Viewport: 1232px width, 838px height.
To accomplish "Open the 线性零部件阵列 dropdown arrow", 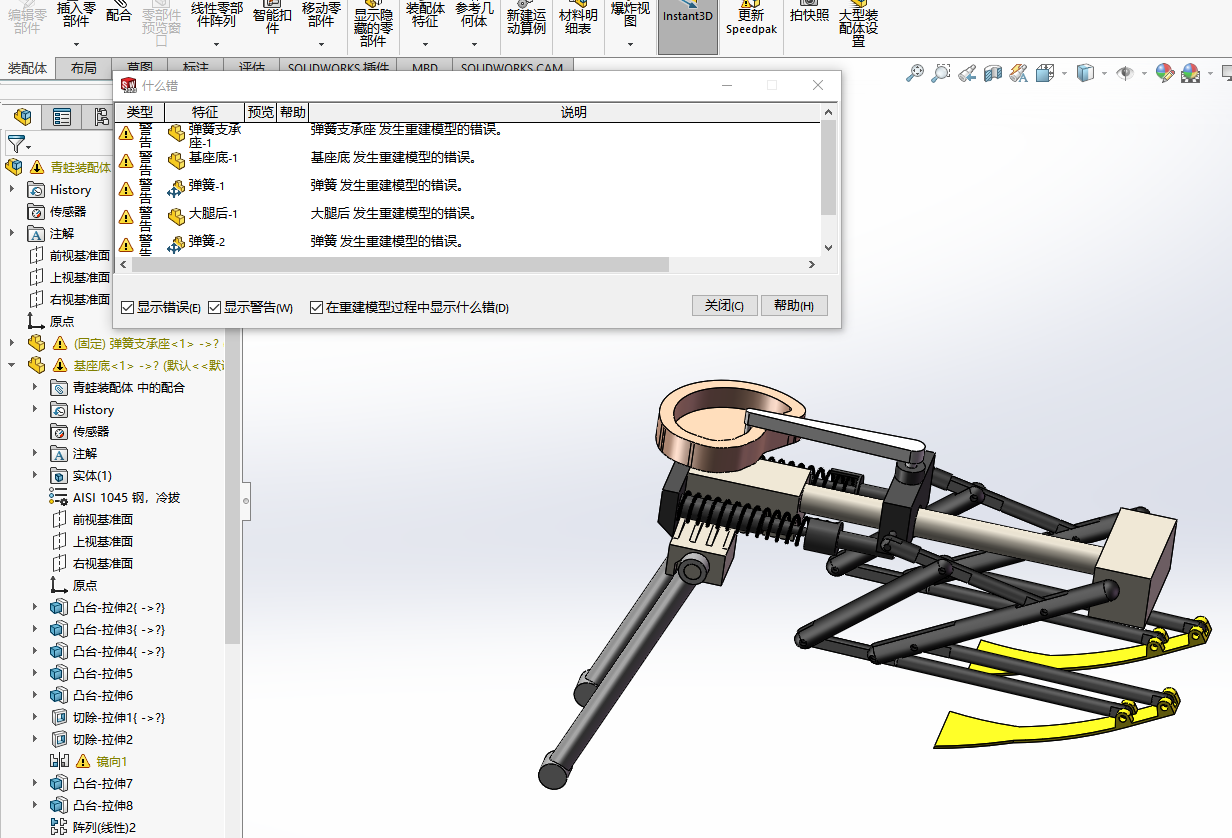I will (216, 45).
